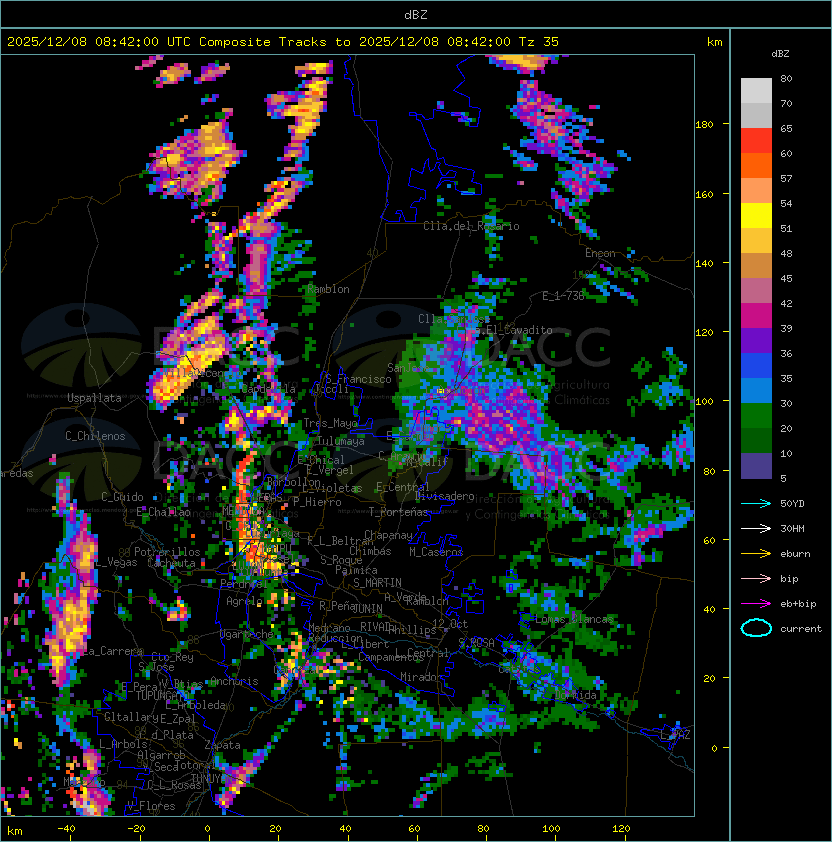Click the Anchoris place label
The image size is (832, 842).
(234, 681)
